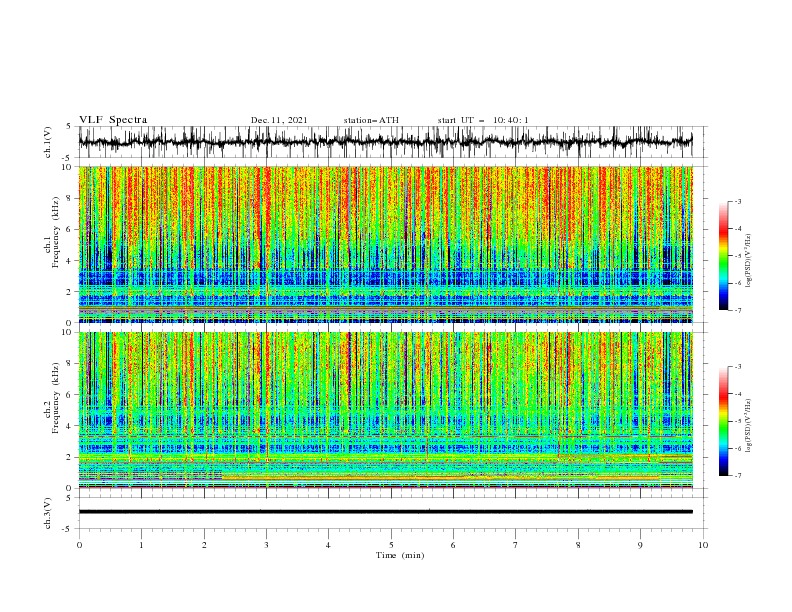
Task: Click time axis tick label "10"
Action: tap(703, 545)
